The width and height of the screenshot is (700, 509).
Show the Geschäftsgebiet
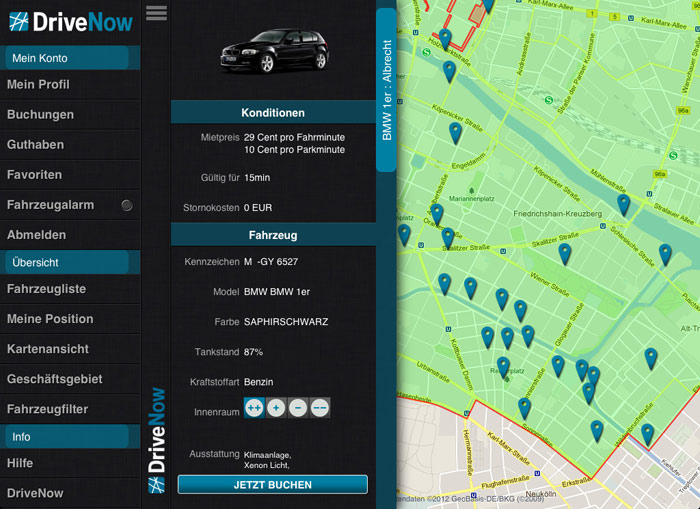[x=70, y=379]
